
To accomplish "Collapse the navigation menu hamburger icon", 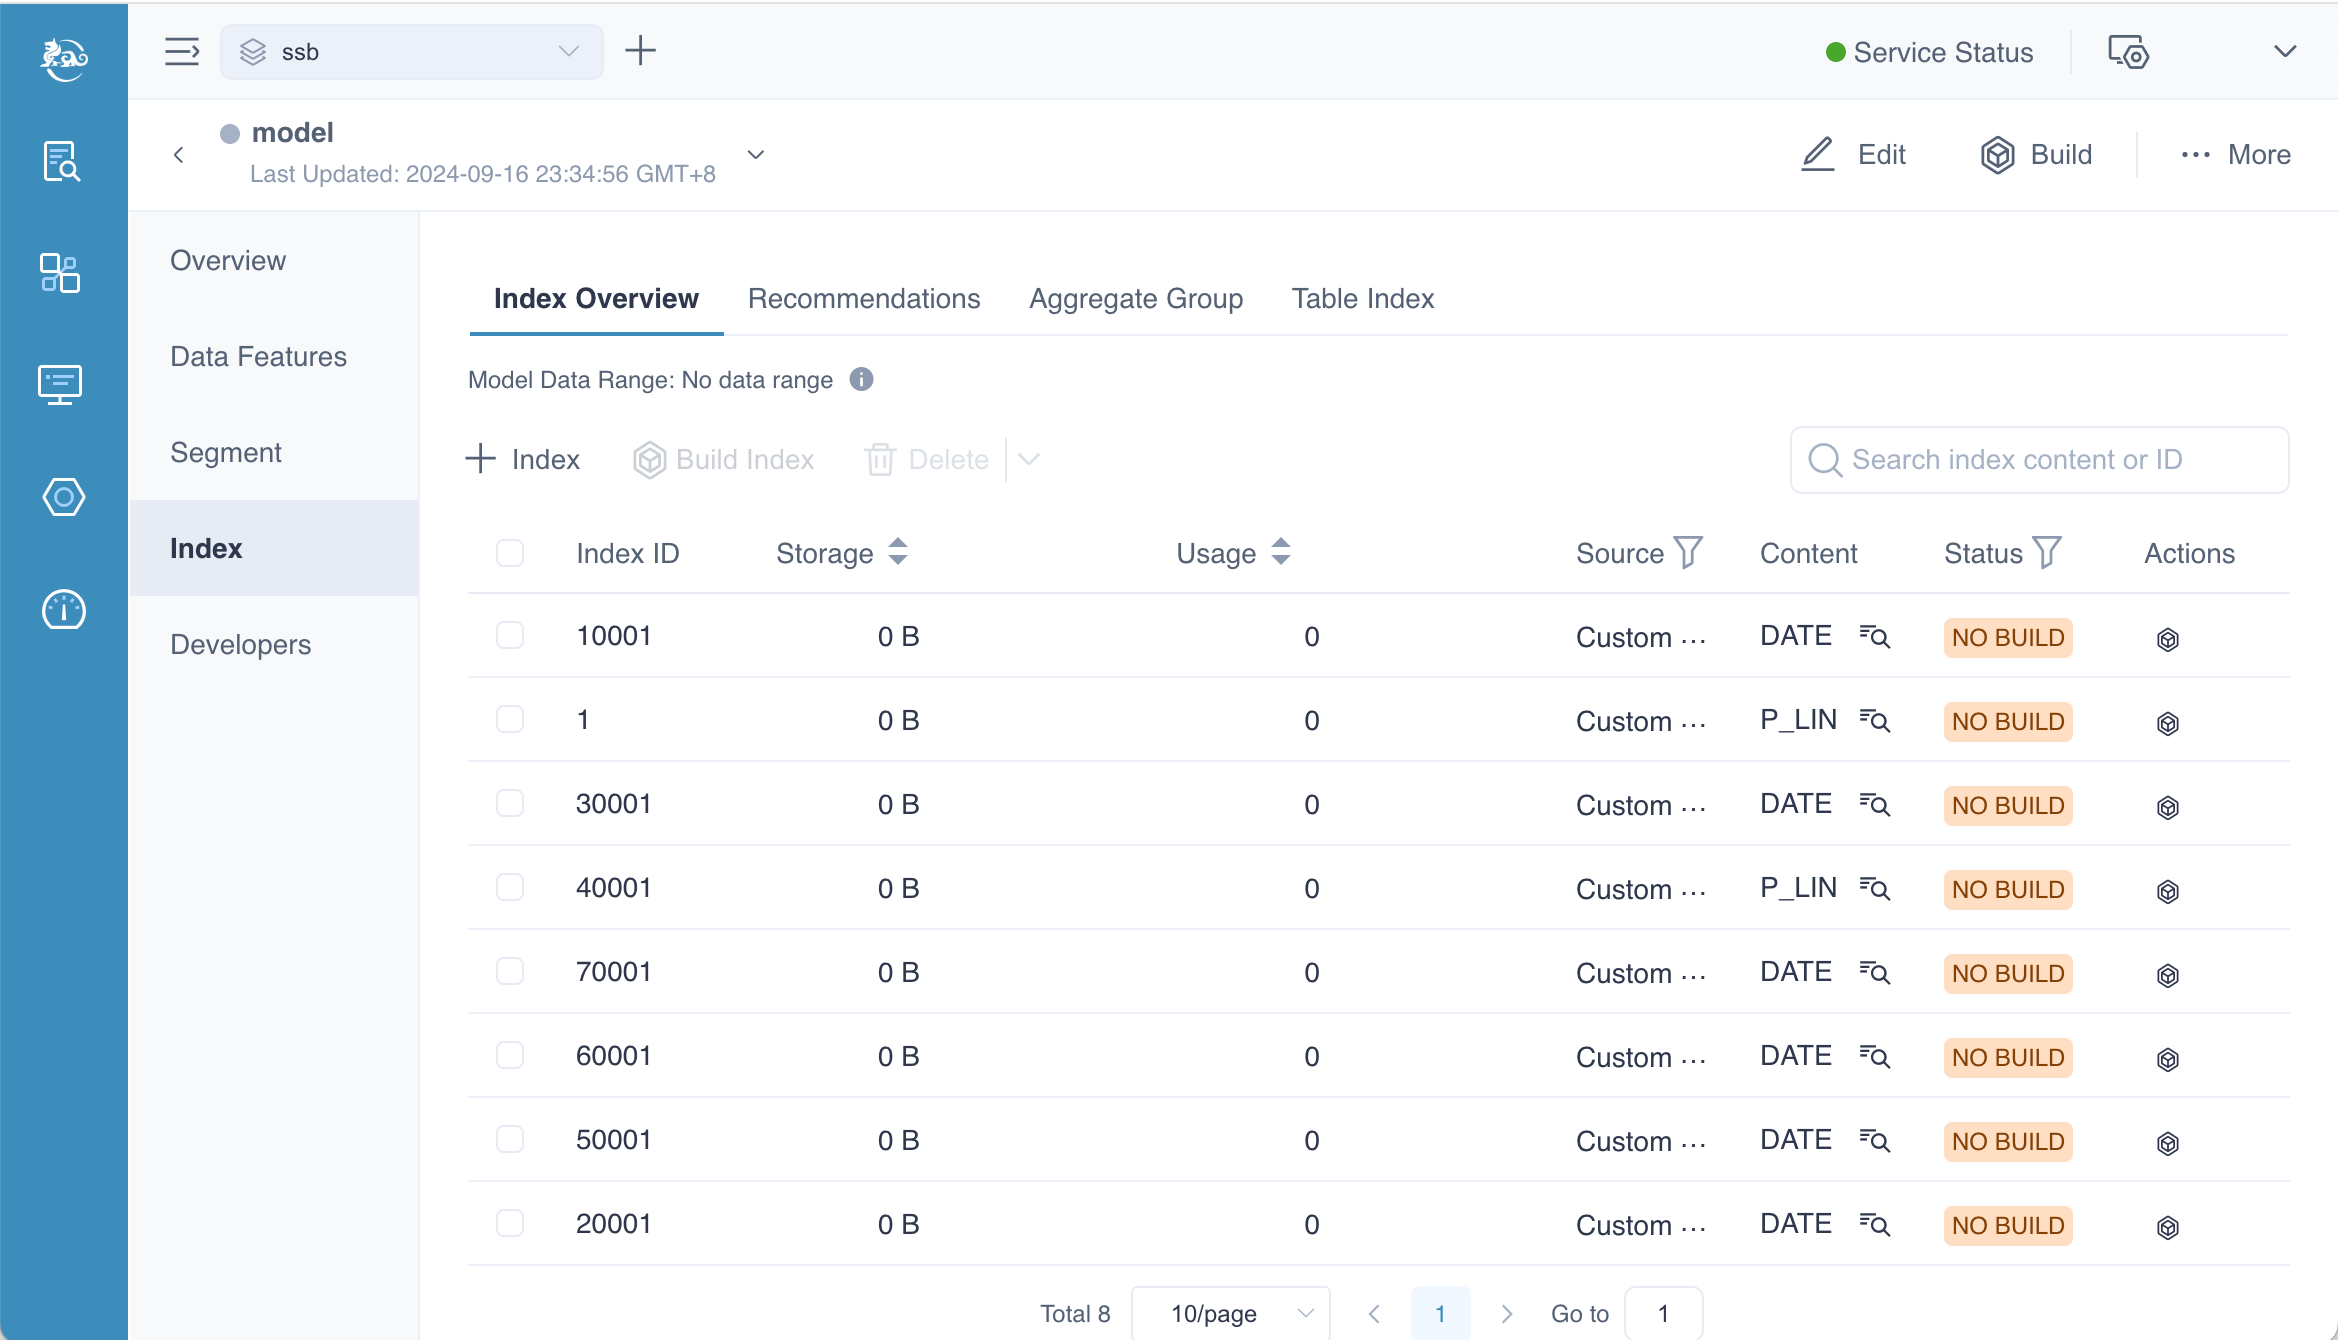I will 182,52.
